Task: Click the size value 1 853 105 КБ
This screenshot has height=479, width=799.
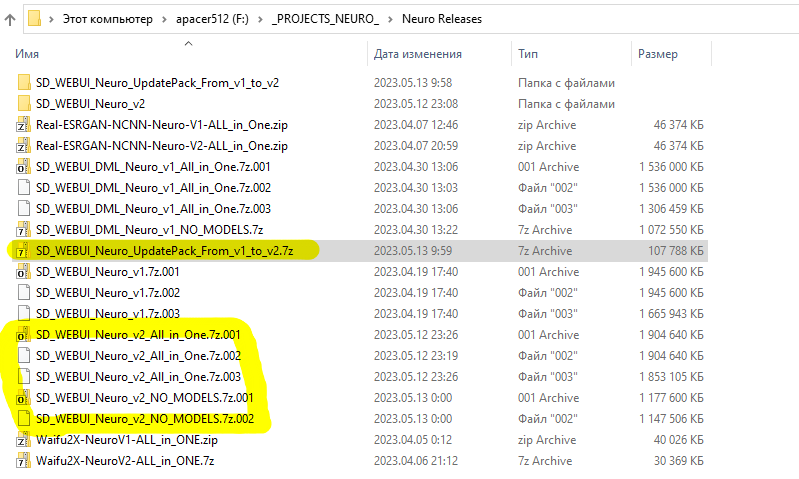Action: [x=672, y=377]
